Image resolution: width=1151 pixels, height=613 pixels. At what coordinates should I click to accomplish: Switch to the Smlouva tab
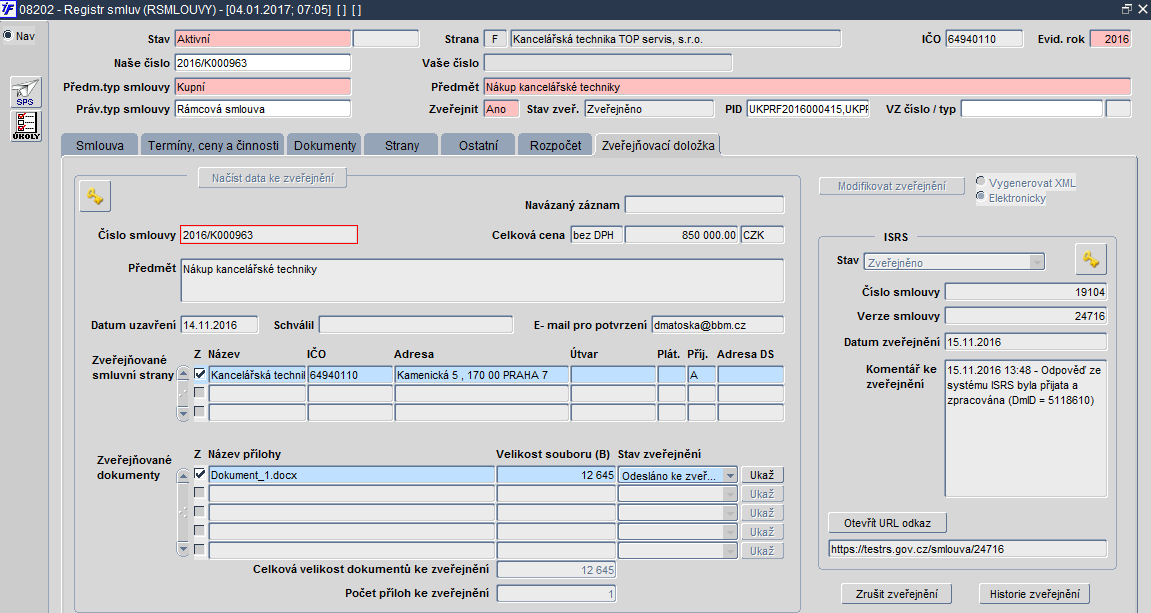coord(100,145)
